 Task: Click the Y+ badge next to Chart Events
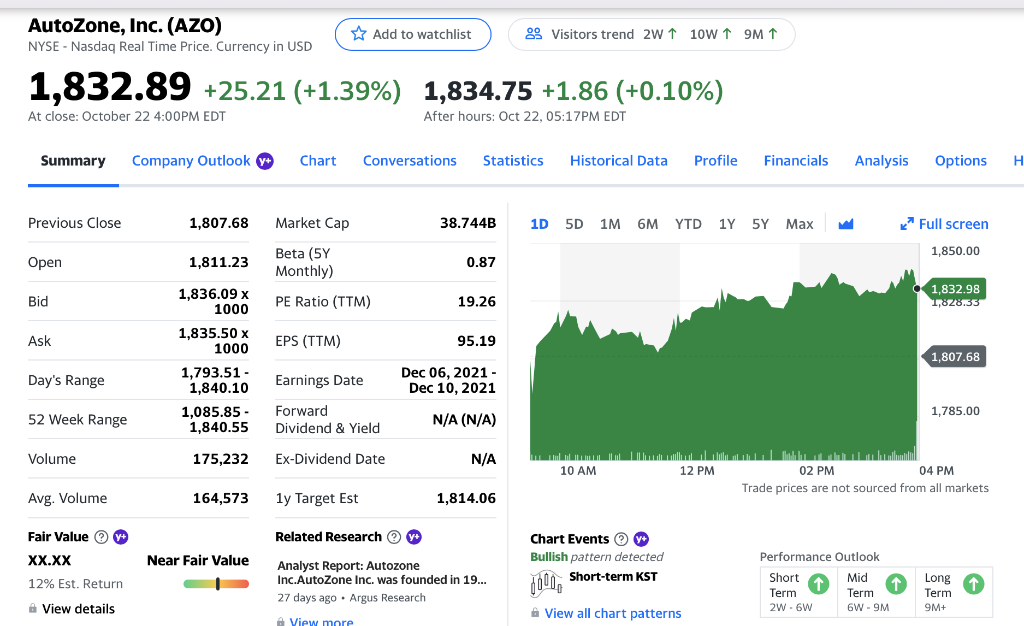(640, 538)
